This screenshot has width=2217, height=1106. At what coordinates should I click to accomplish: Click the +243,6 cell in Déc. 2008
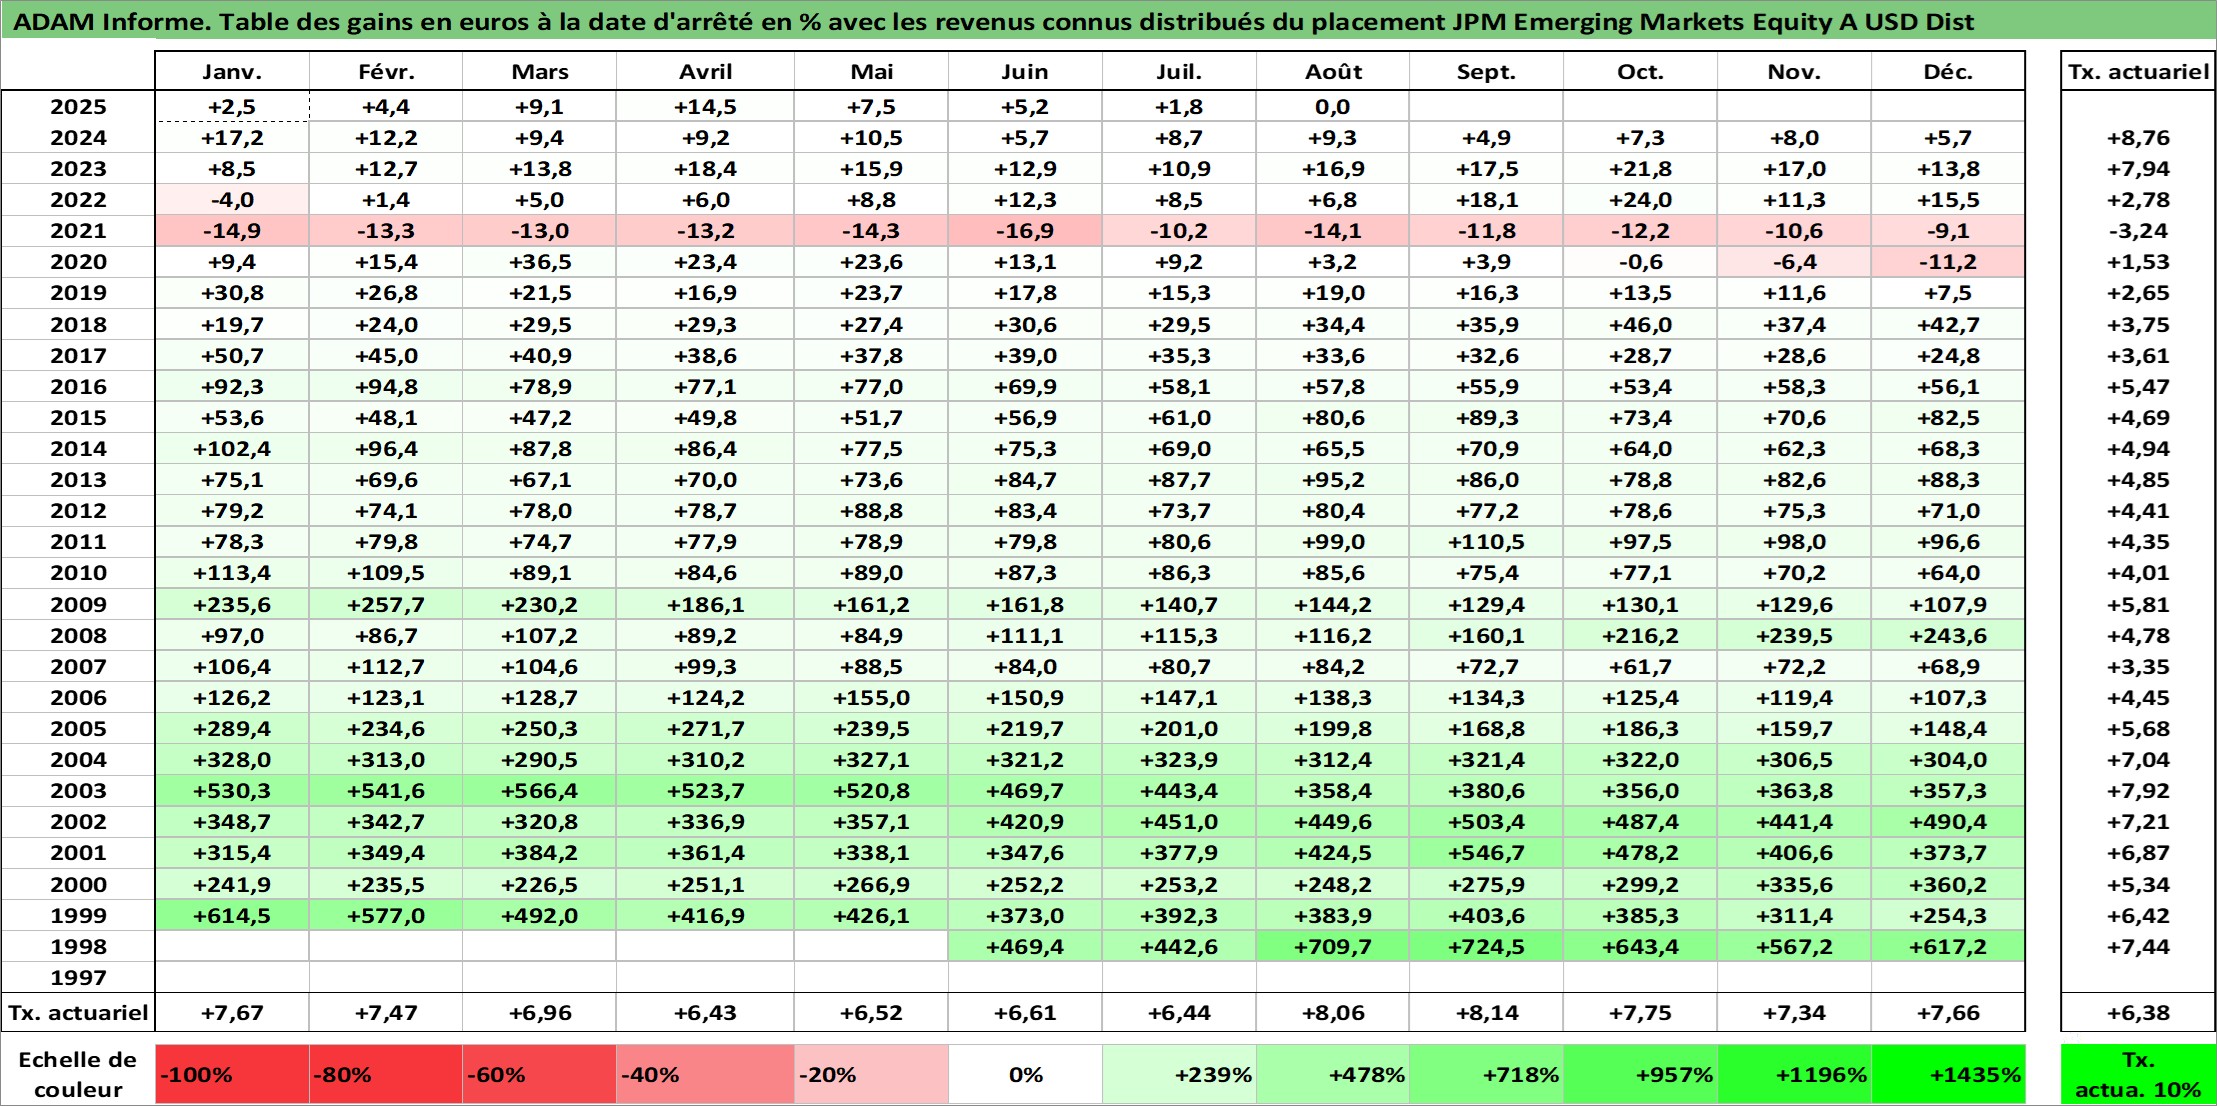coord(1948,635)
